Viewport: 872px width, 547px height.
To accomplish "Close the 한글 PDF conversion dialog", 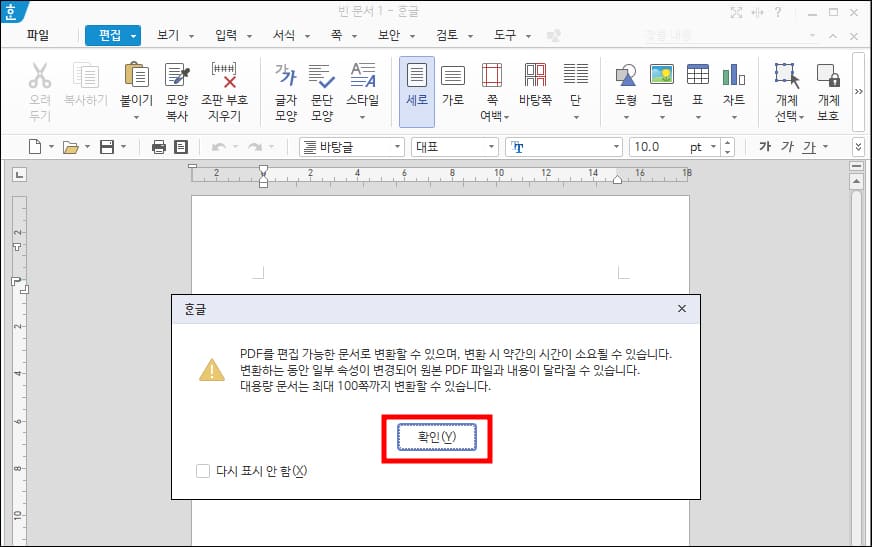I will point(682,309).
